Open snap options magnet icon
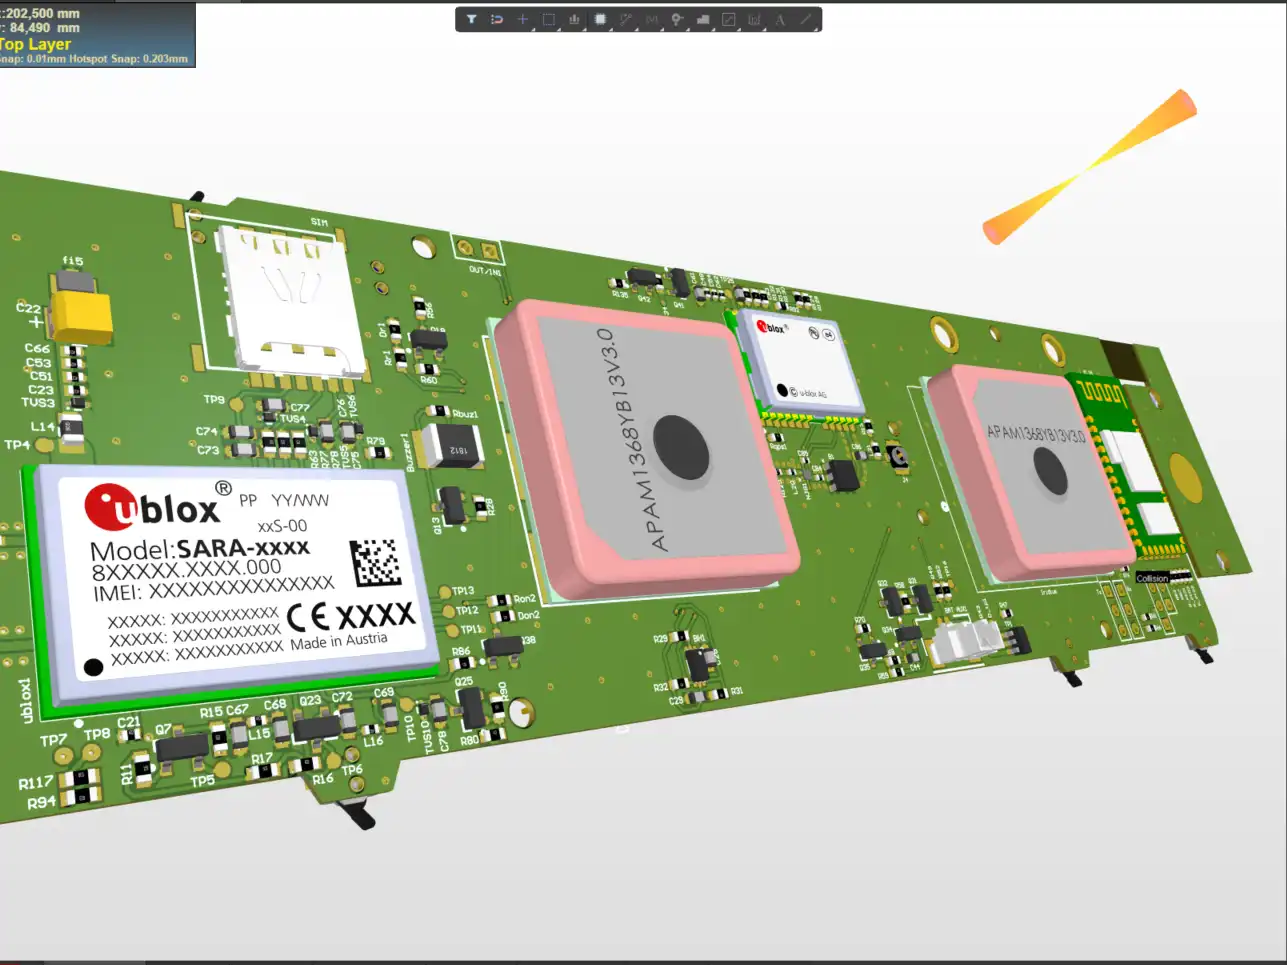The width and height of the screenshot is (1287, 965). click(497, 19)
